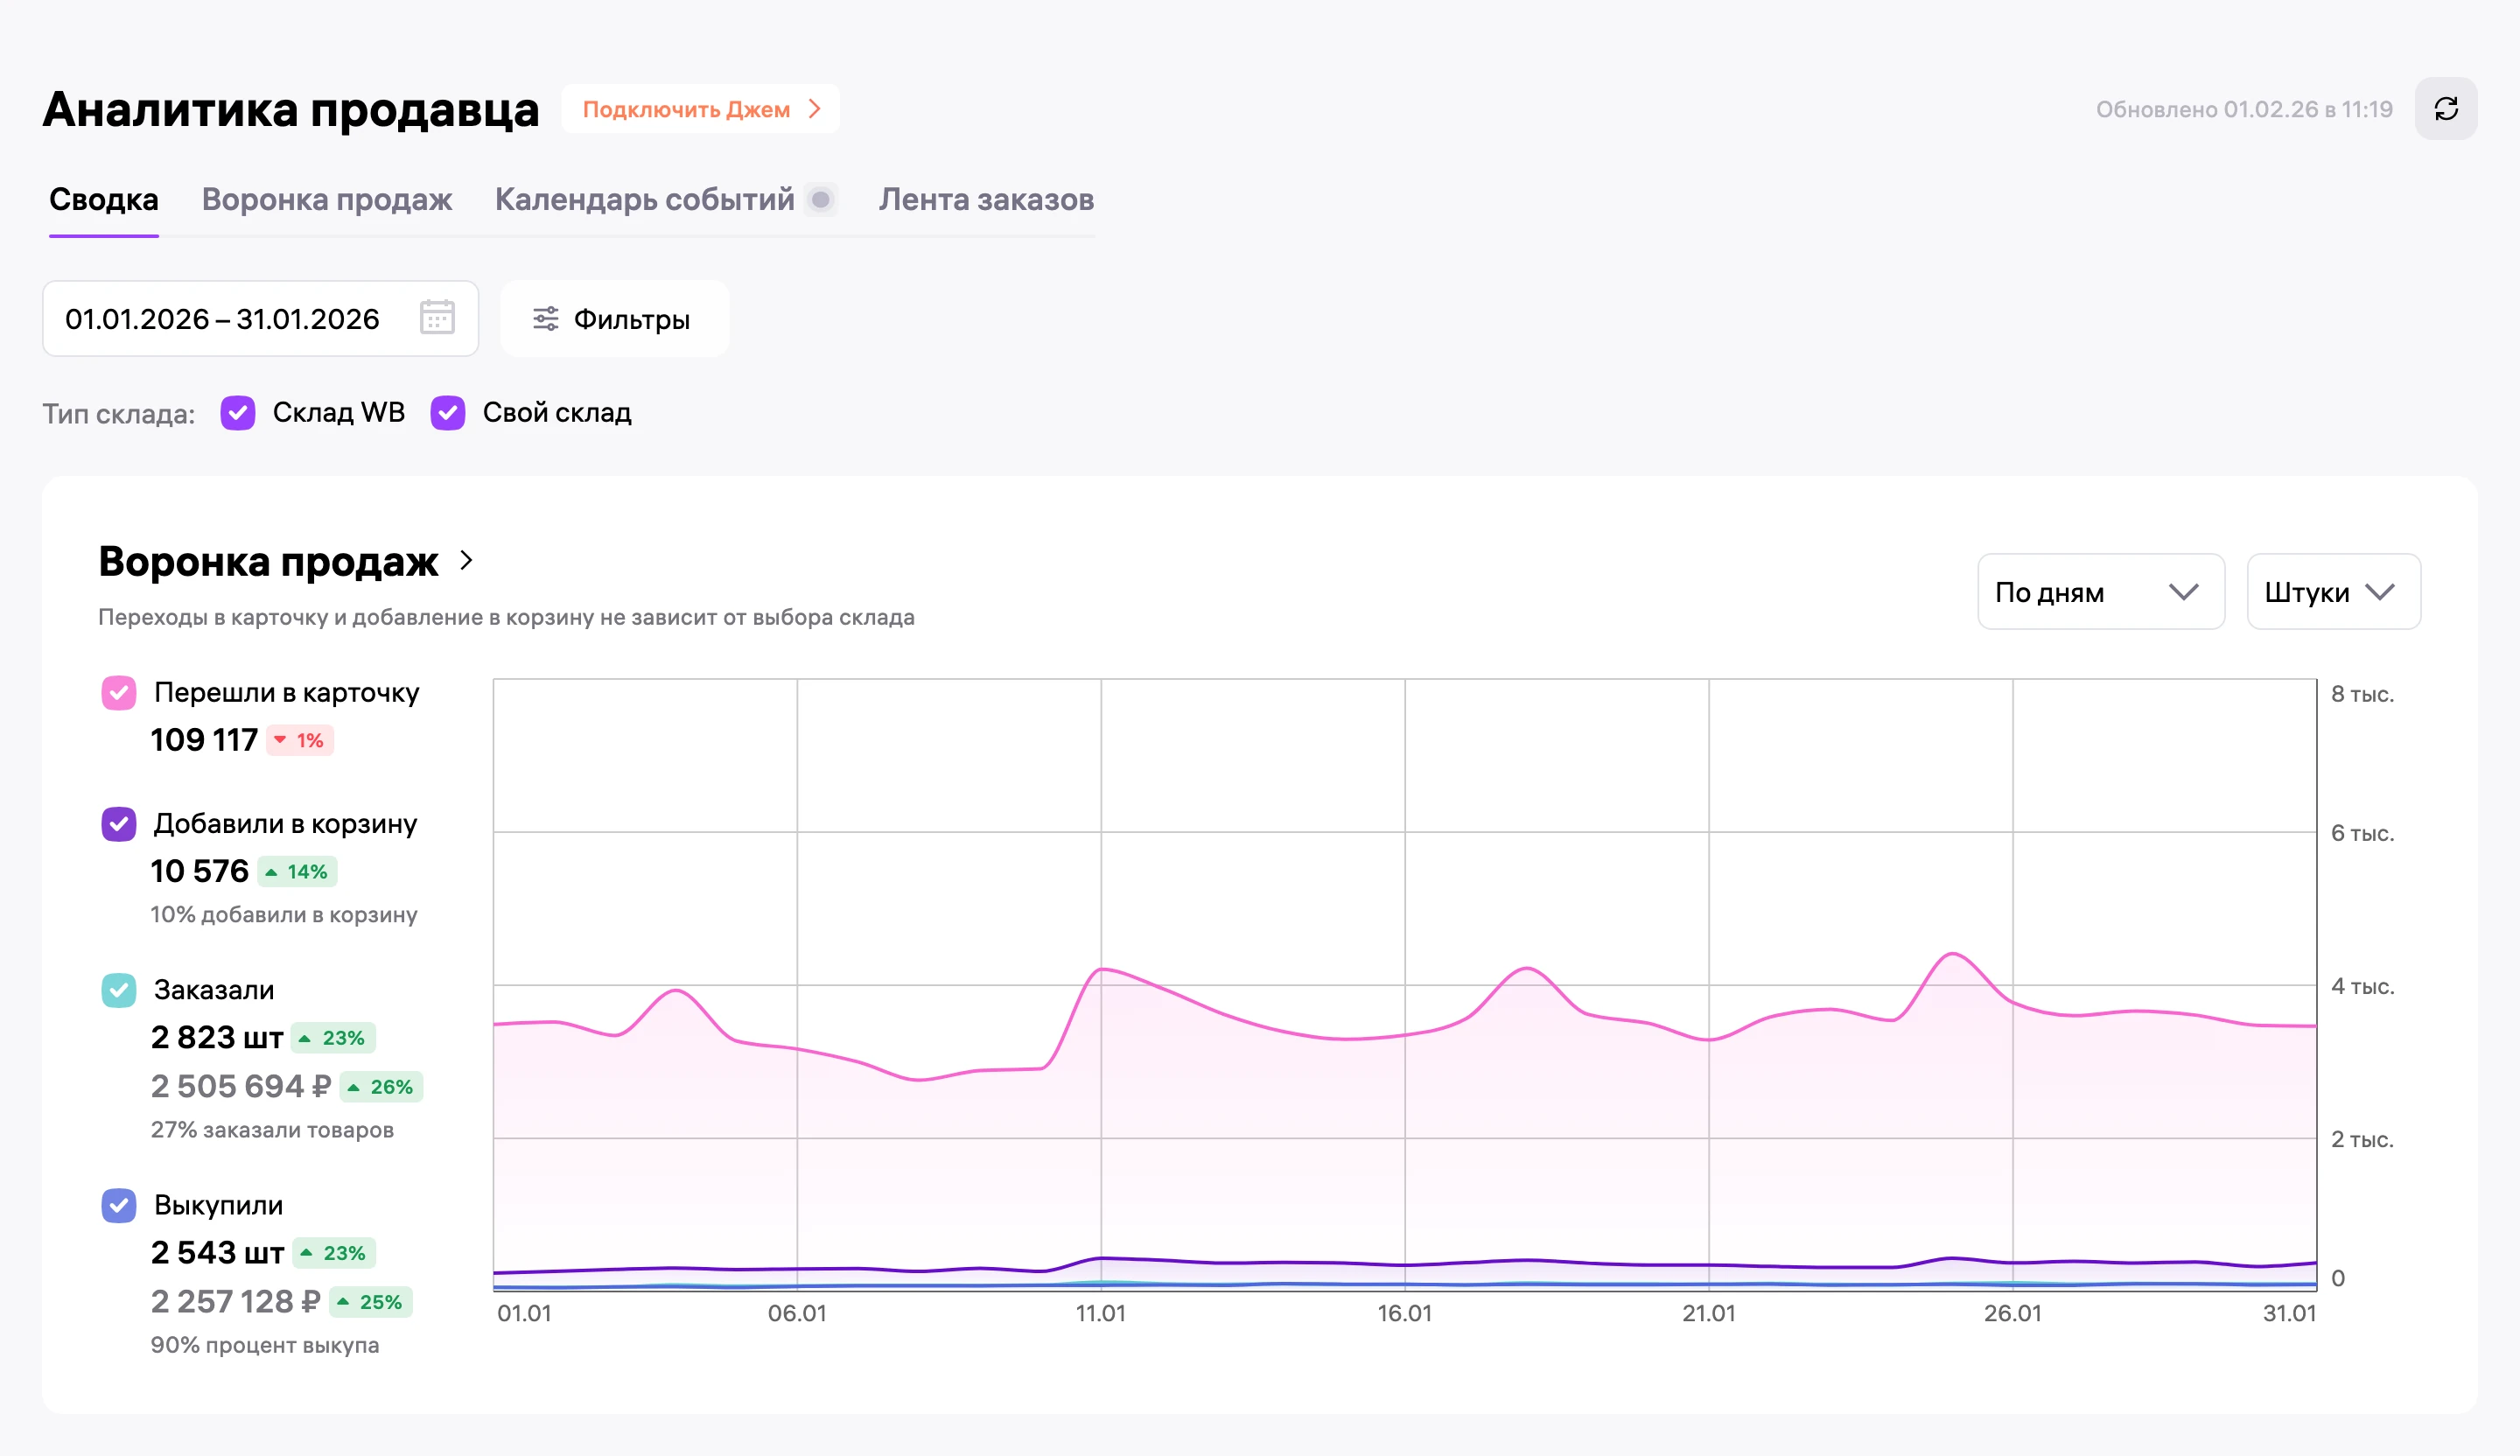The width and height of the screenshot is (2520, 1456).
Task: Uncheck the Склад WB checkbox
Action: point(238,413)
